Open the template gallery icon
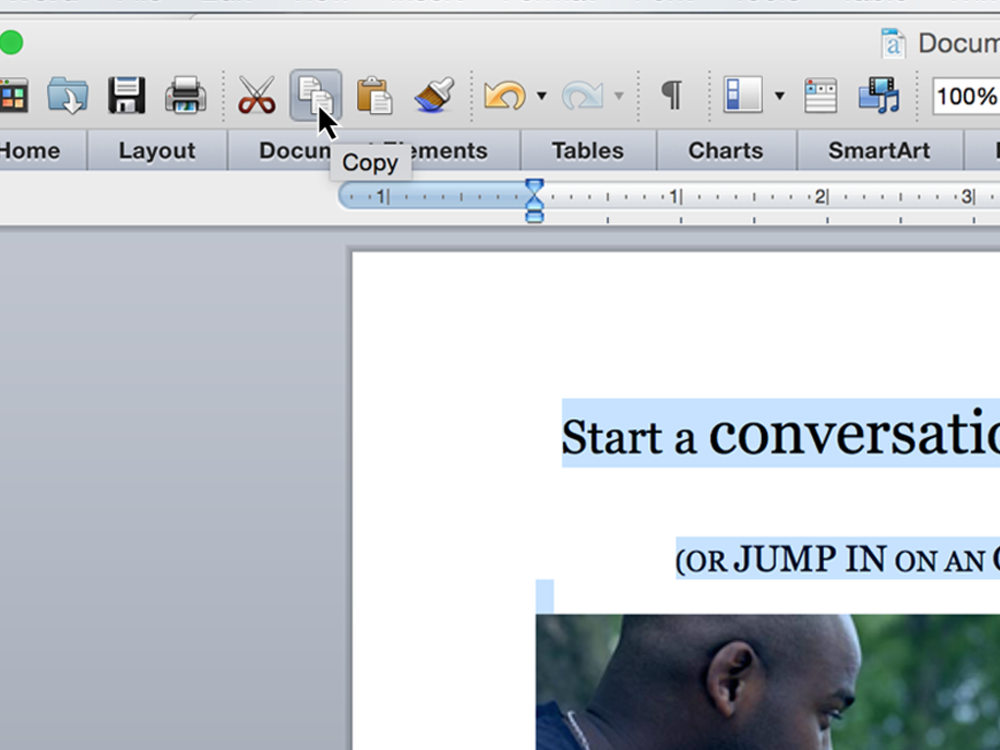1000x750 pixels. [x=13, y=96]
